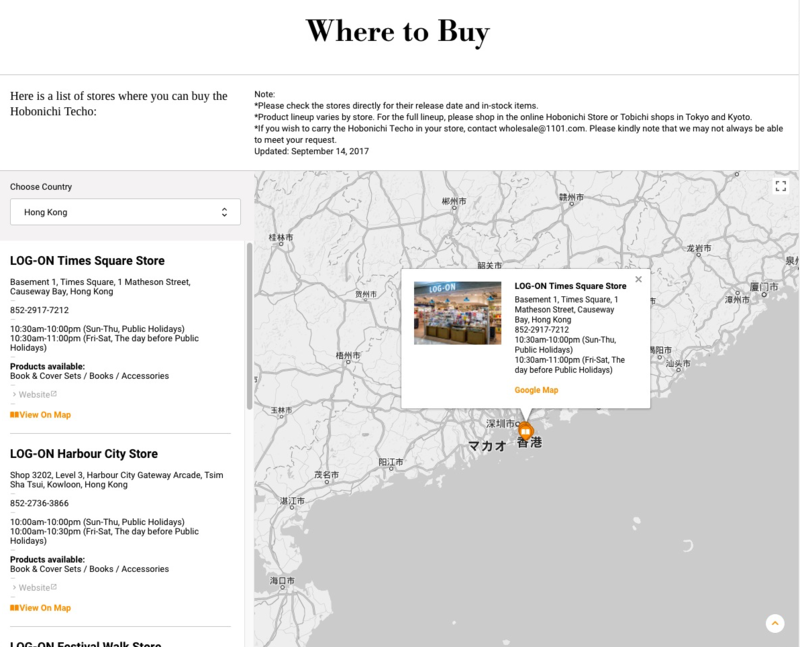Click the Harbour City address text

(116, 480)
